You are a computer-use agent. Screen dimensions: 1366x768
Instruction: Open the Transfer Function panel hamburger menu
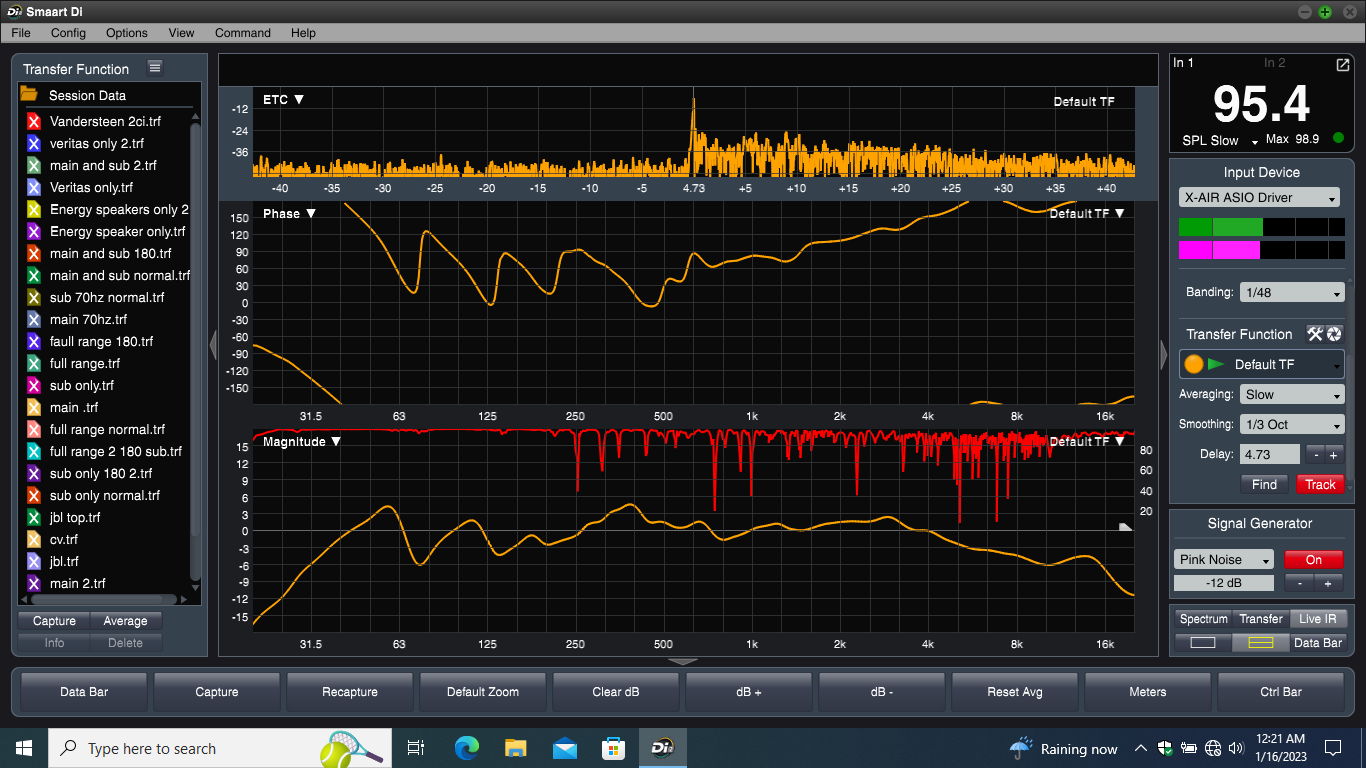coord(155,67)
